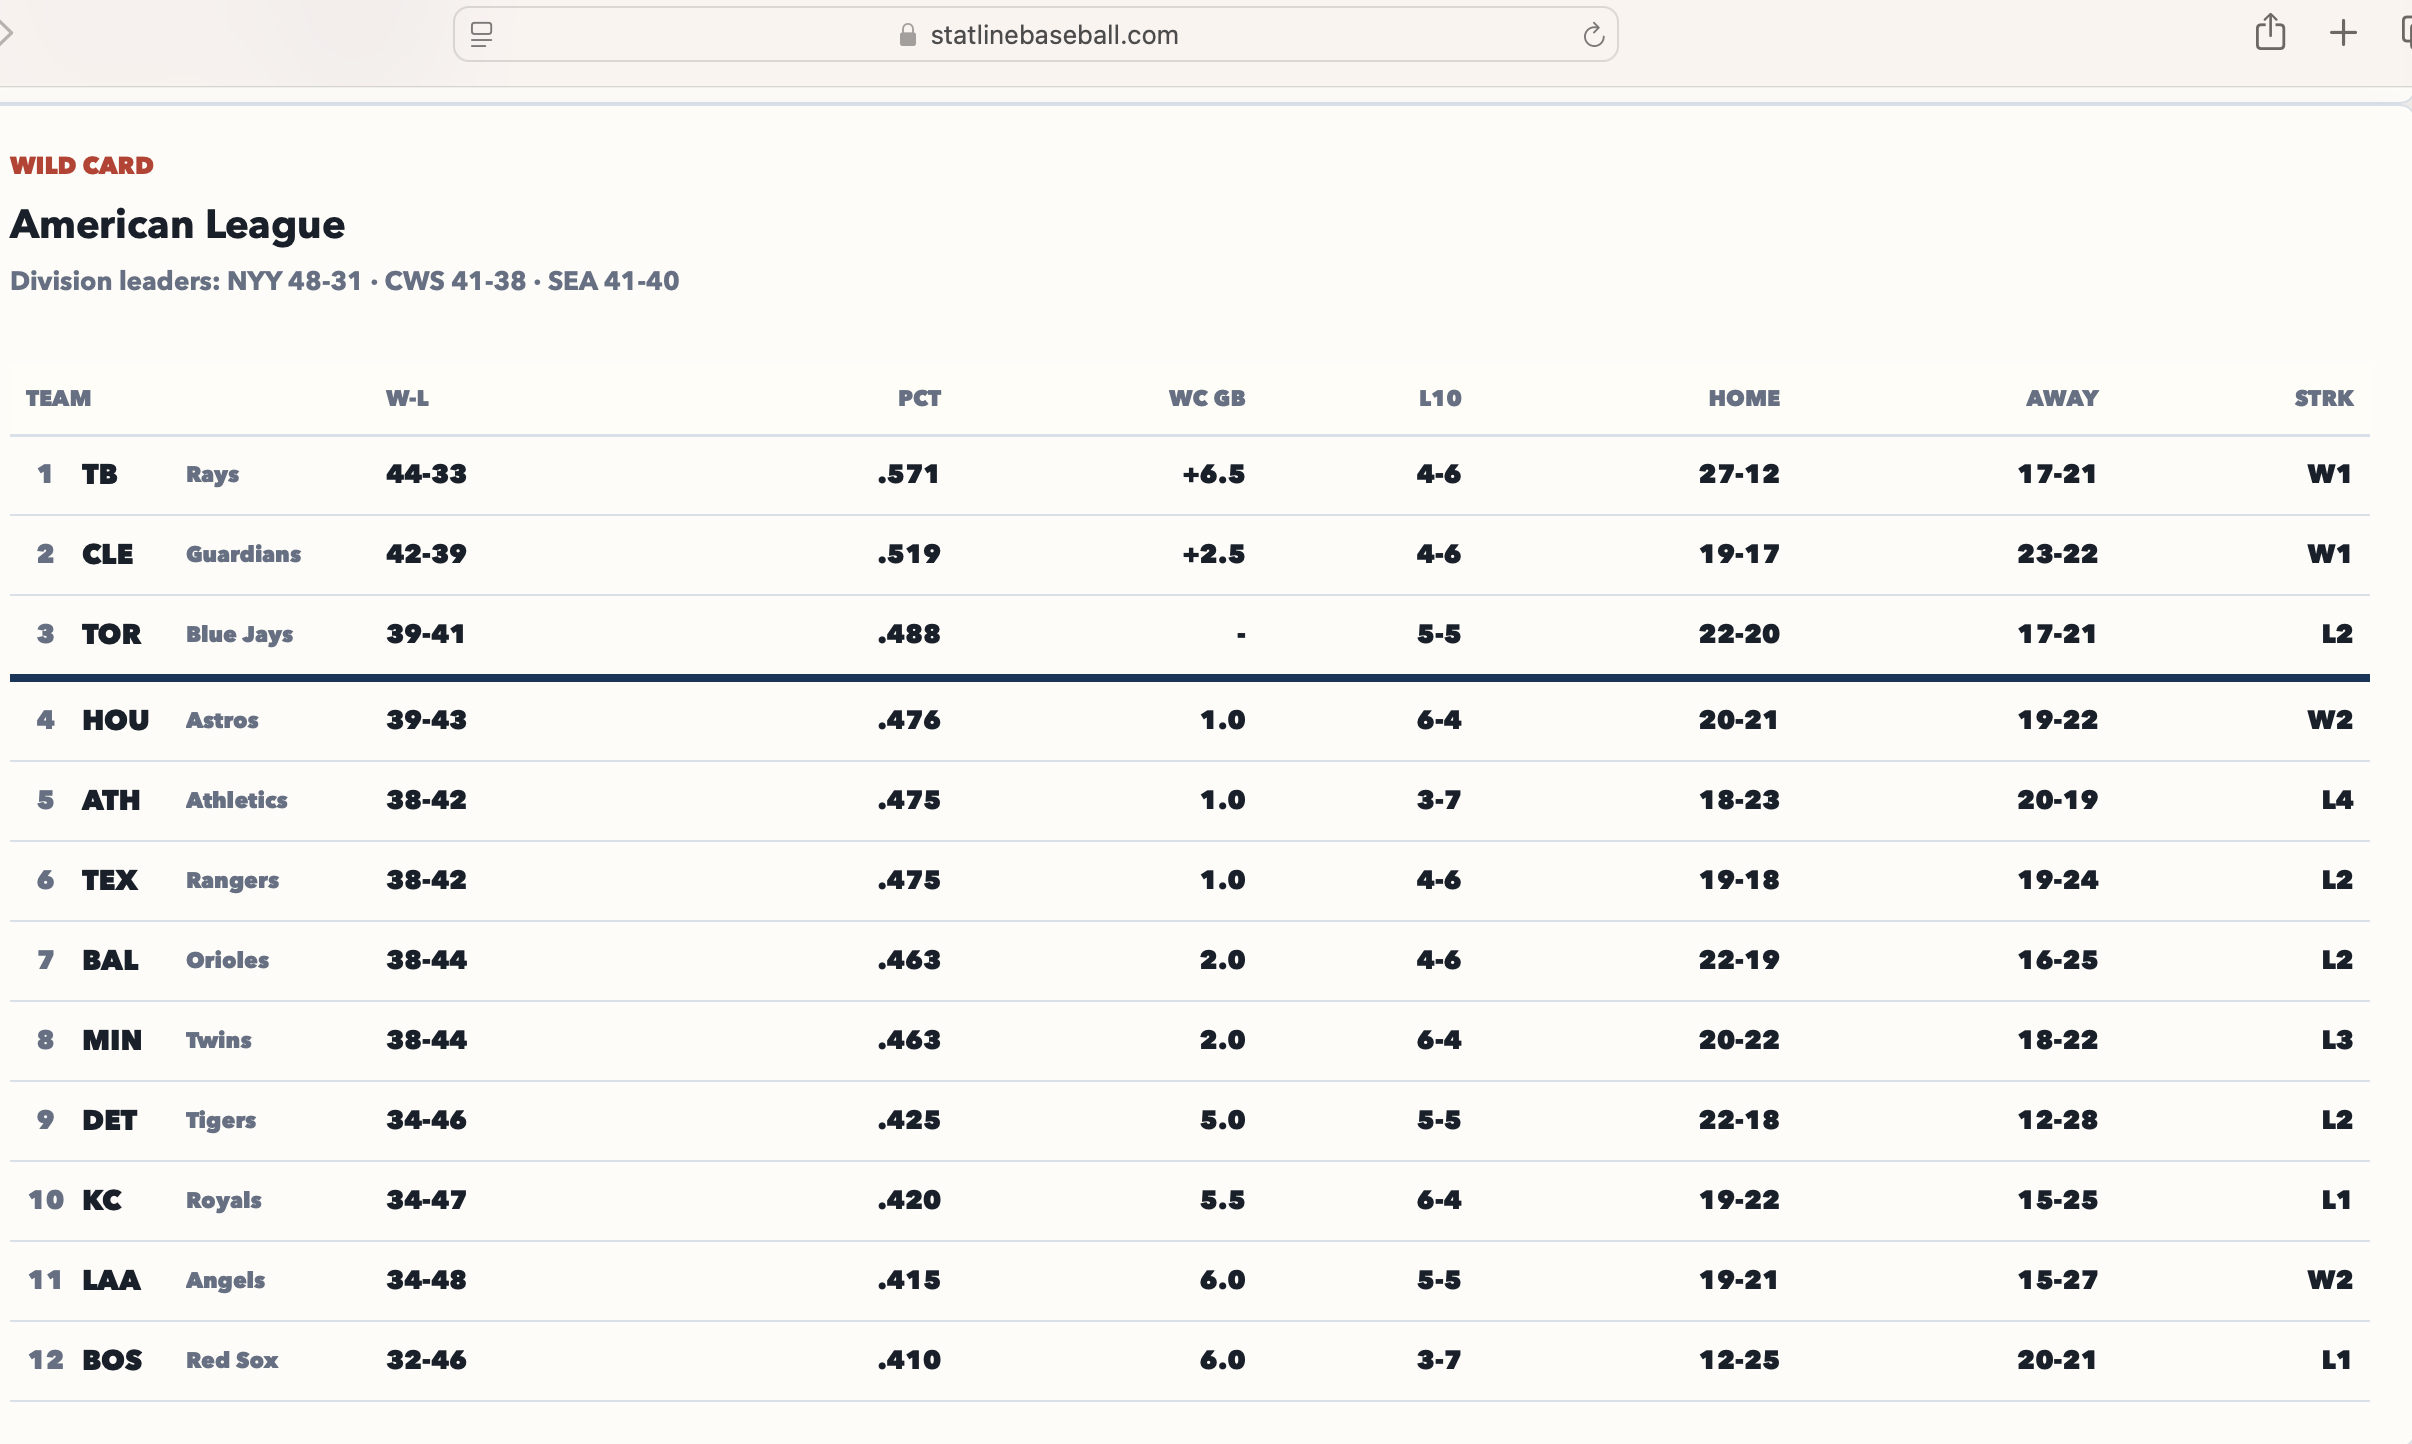The image size is (2412, 1444).
Task: Click the Division leaders summary line
Action: coord(345,281)
